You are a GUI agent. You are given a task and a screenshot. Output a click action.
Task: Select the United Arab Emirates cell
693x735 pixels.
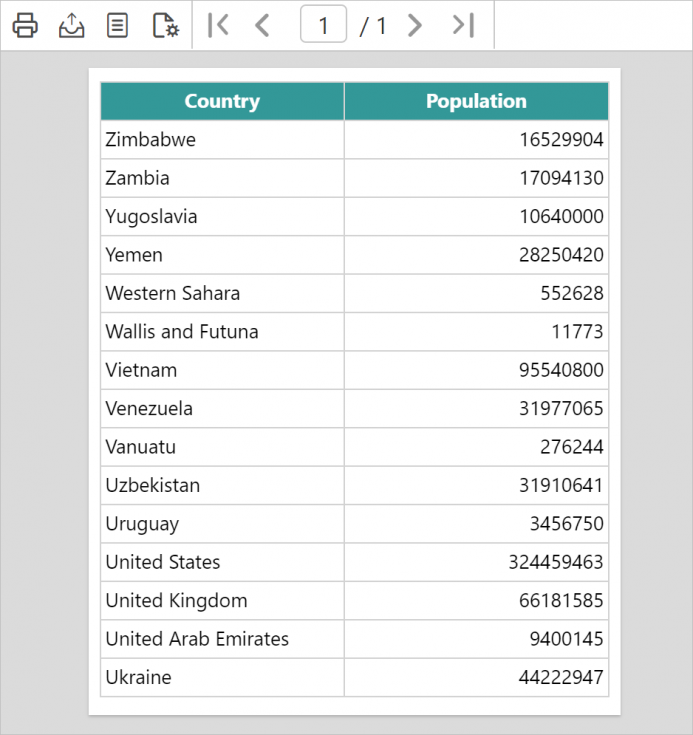coord(222,639)
